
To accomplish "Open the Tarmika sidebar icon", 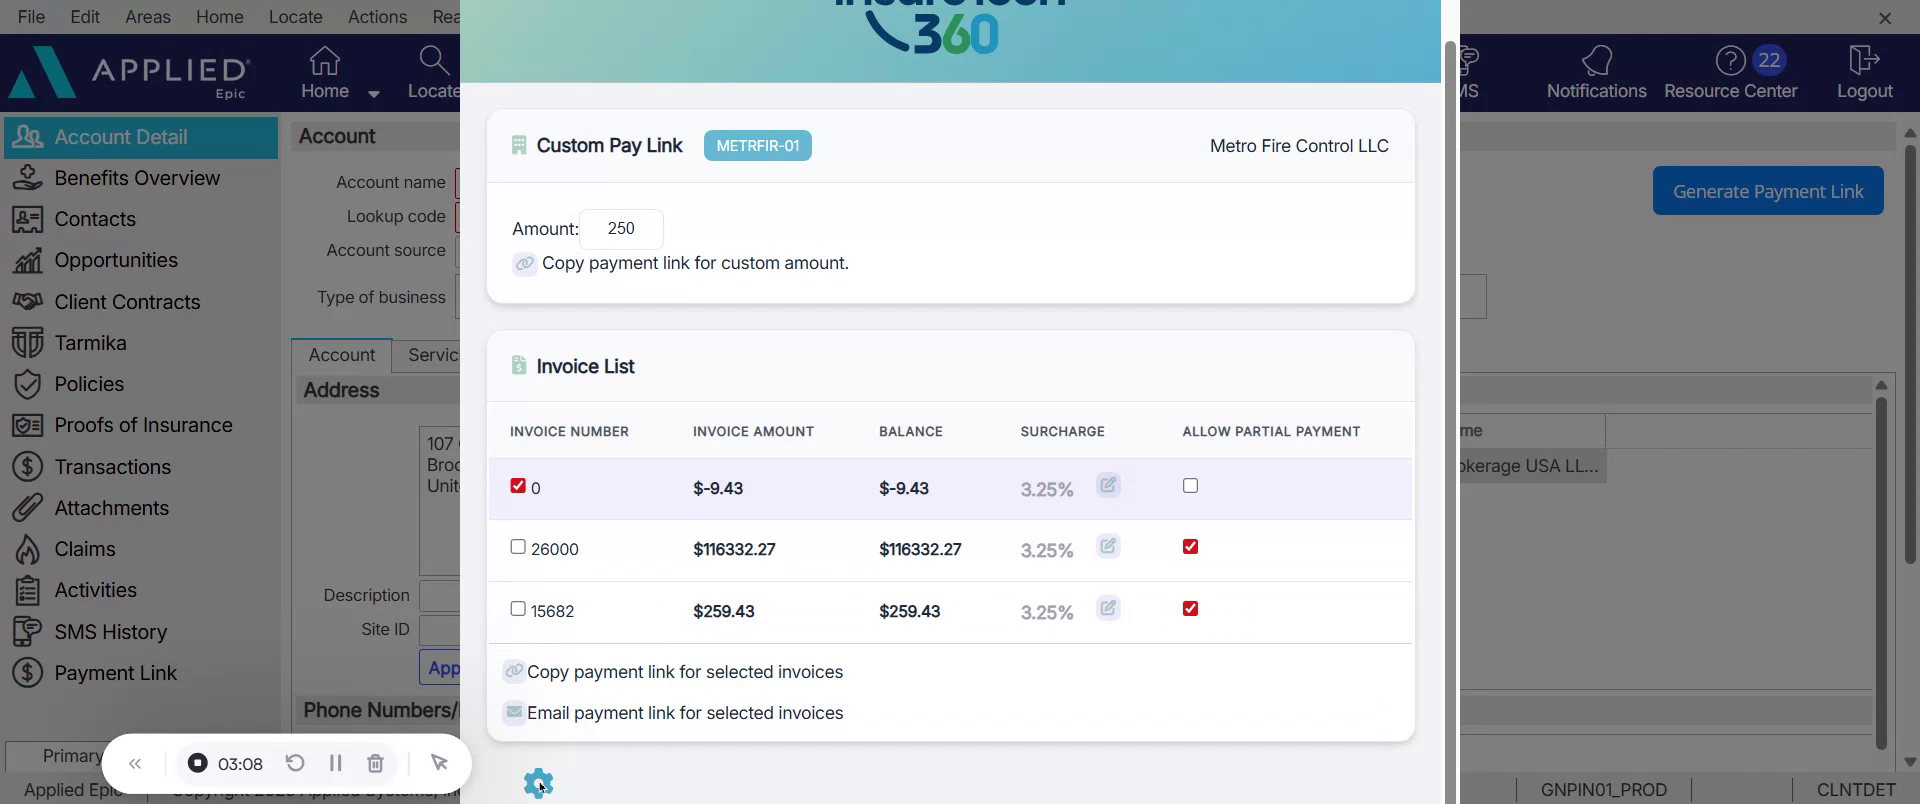I will [x=27, y=343].
